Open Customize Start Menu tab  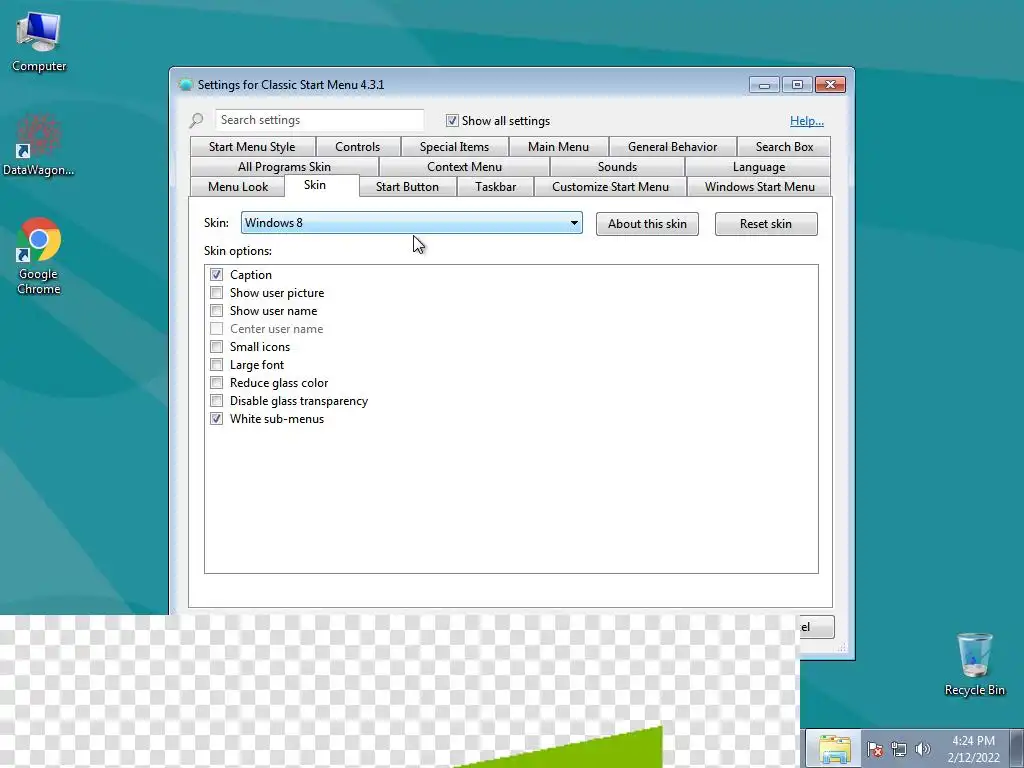click(x=611, y=187)
